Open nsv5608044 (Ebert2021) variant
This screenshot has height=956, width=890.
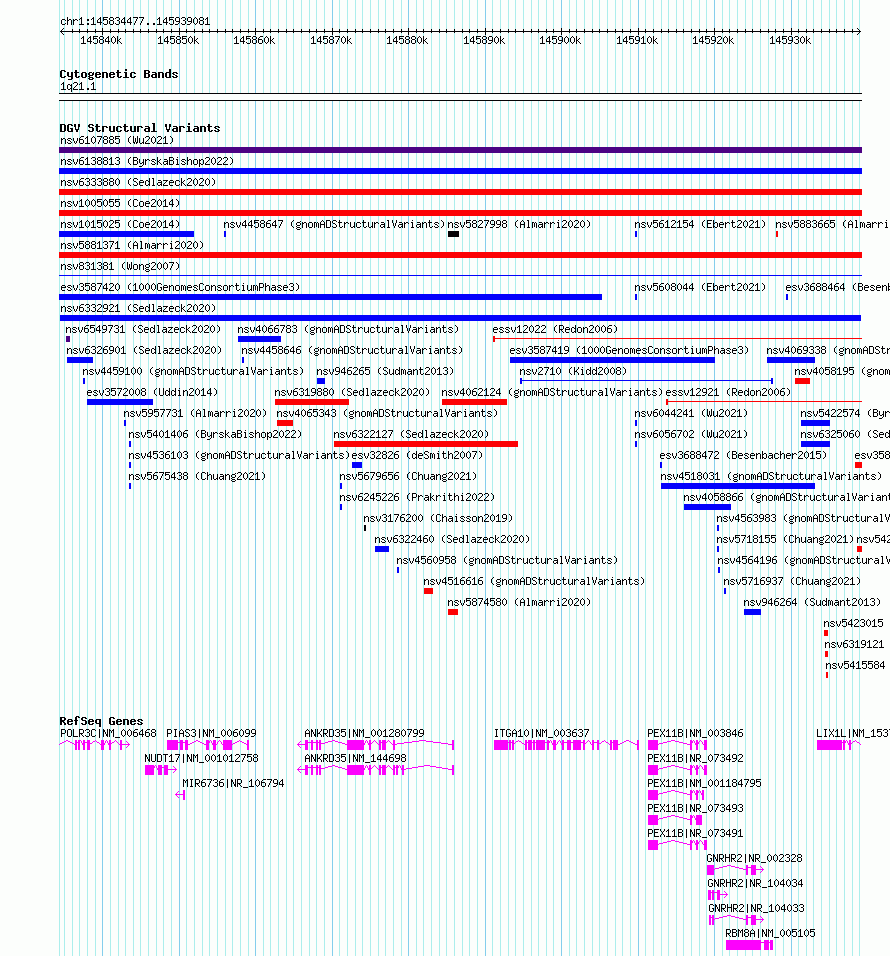pyautogui.click(x=700, y=287)
